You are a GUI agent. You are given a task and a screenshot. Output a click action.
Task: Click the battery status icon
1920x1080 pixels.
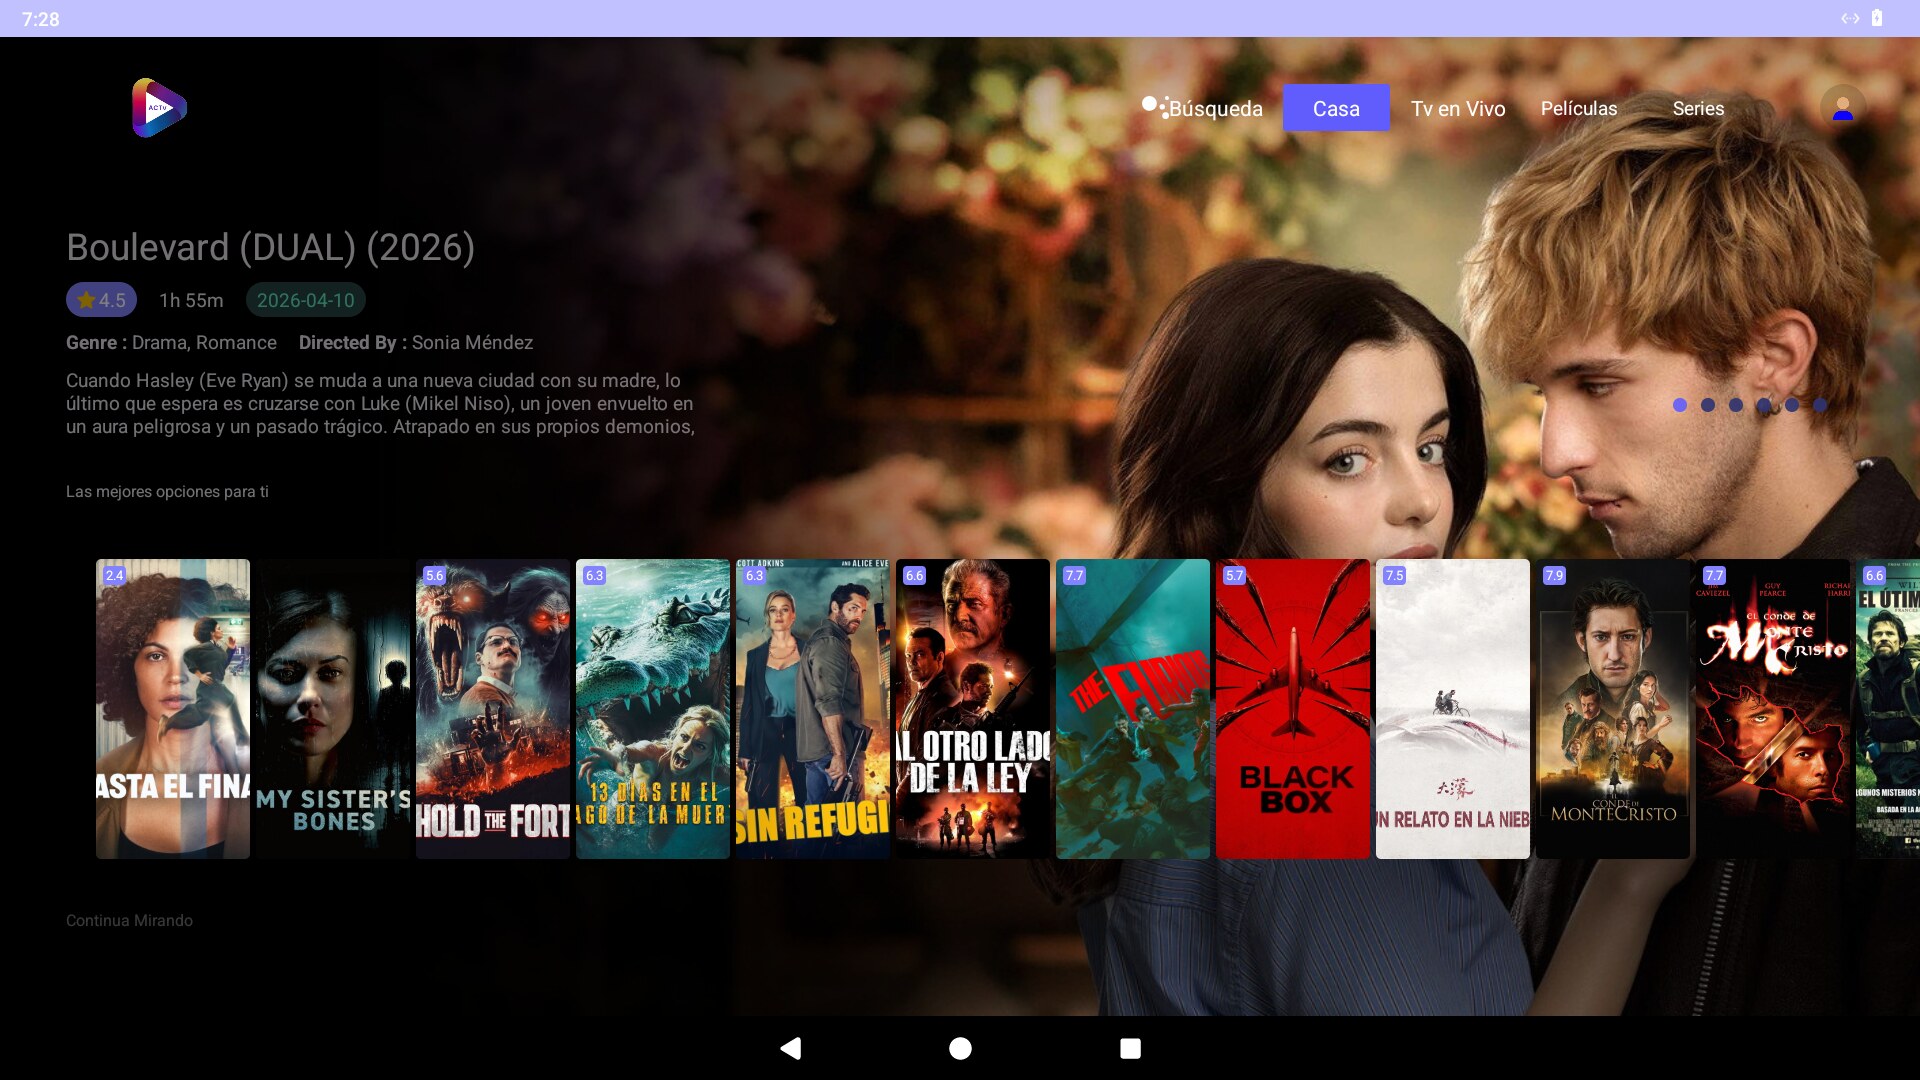[1877, 18]
